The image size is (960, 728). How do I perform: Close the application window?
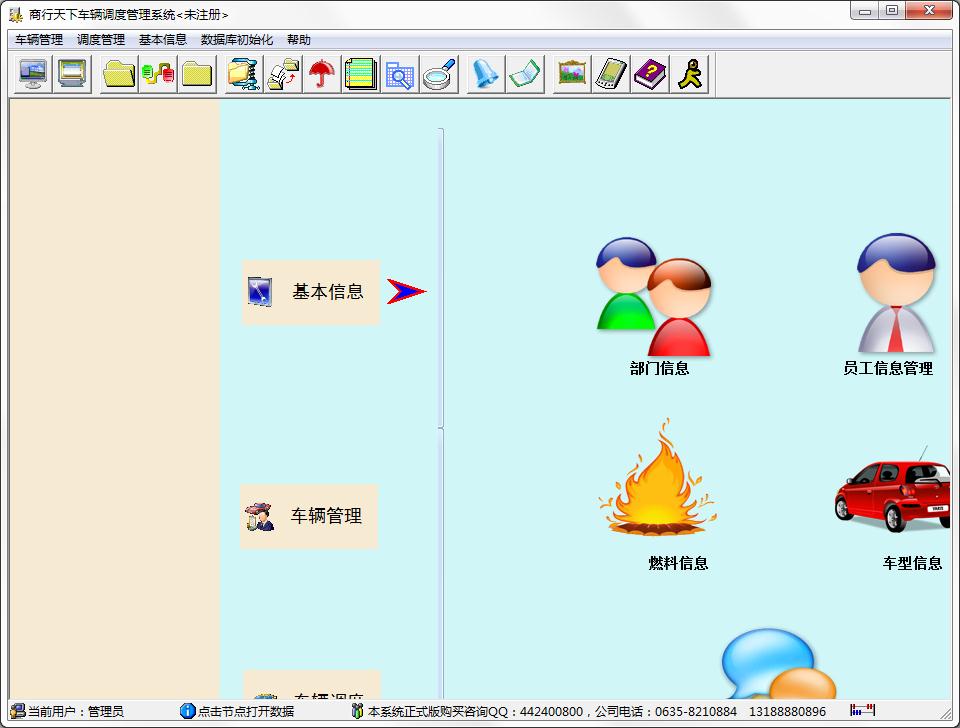pyautogui.click(x=929, y=11)
